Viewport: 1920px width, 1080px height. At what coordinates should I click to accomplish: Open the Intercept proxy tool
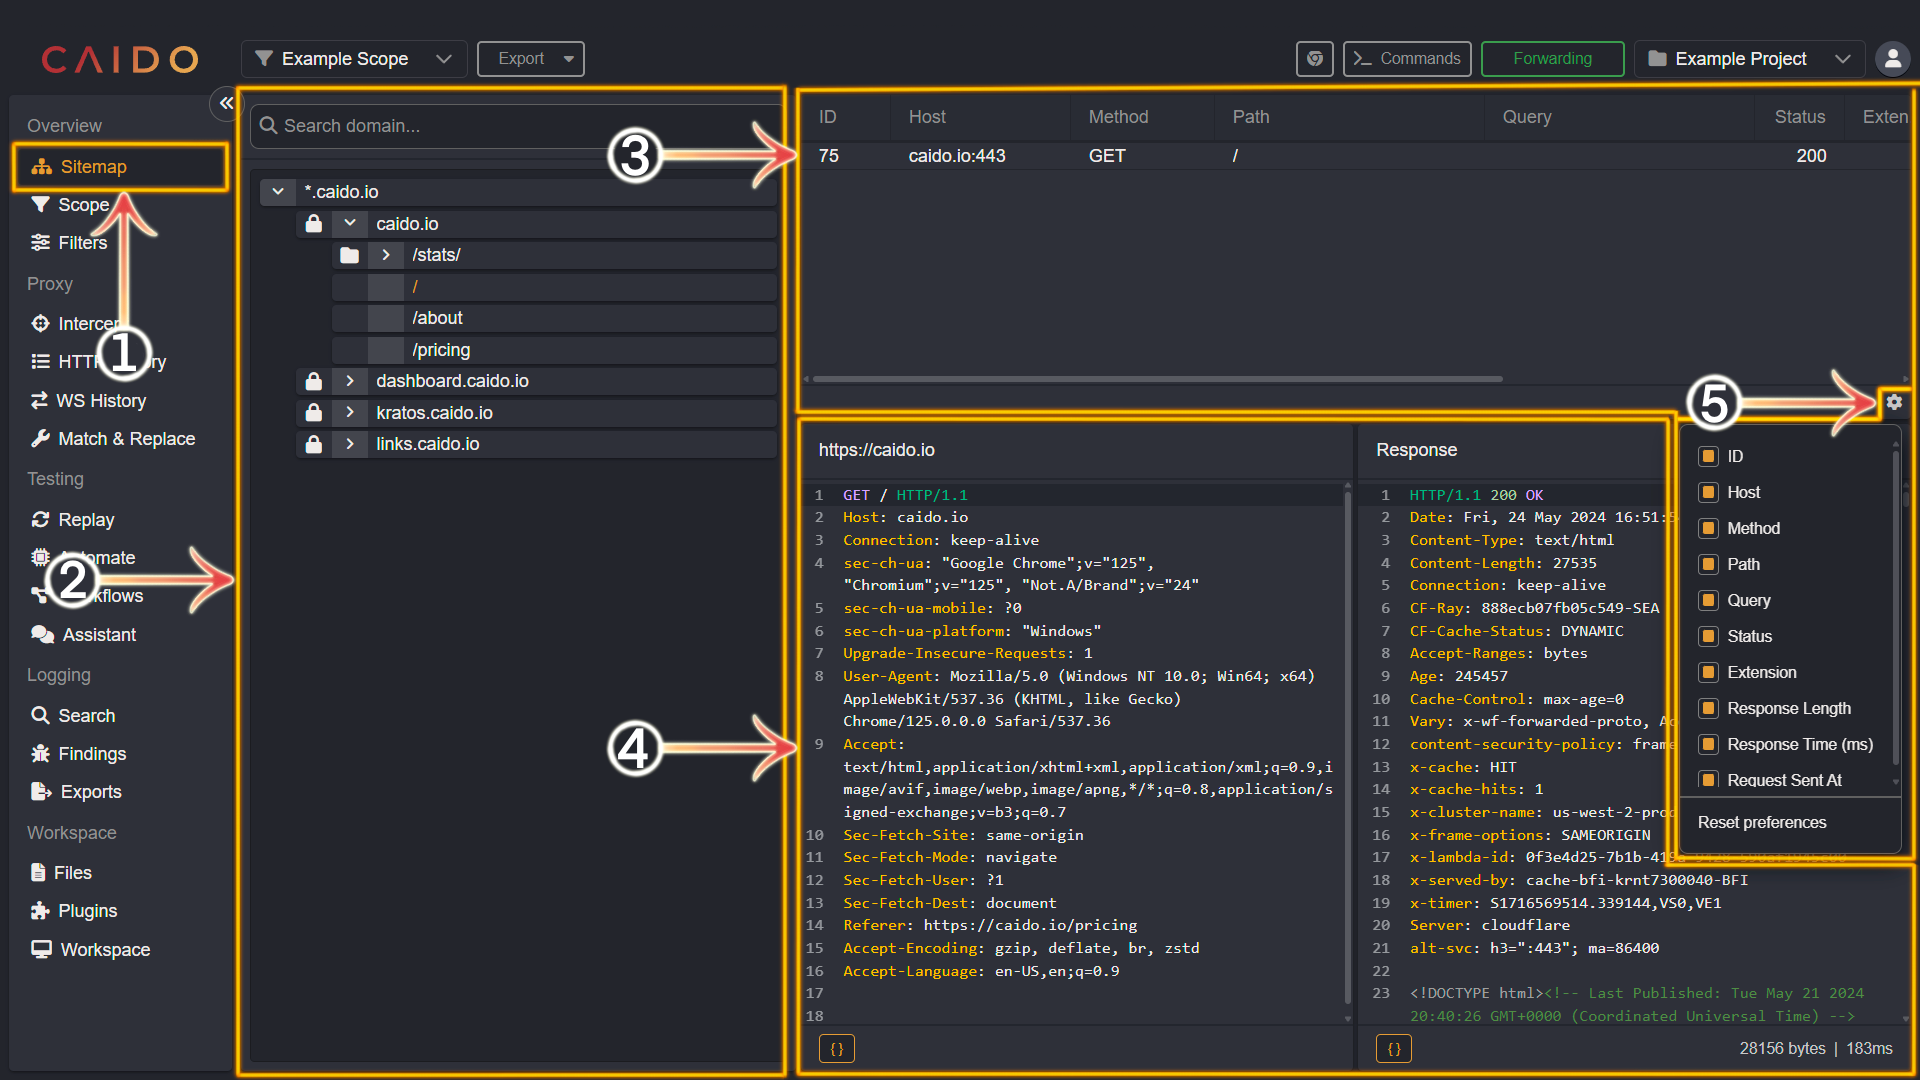tap(94, 322)
